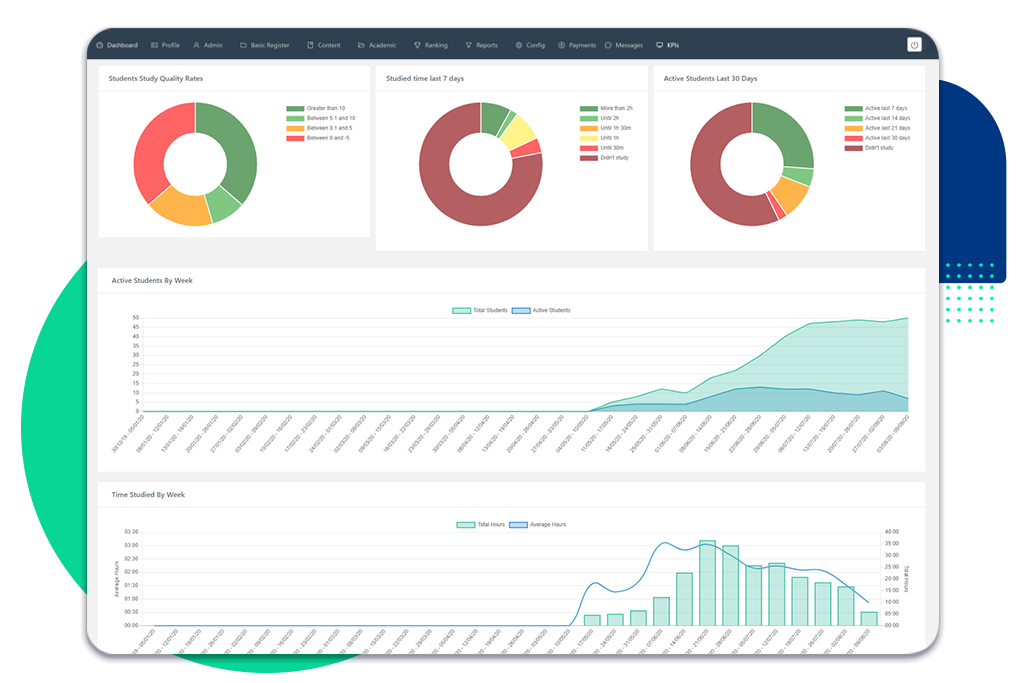Toggle the 'Didn't study' legend in Studied time chart

pos(605,157)
